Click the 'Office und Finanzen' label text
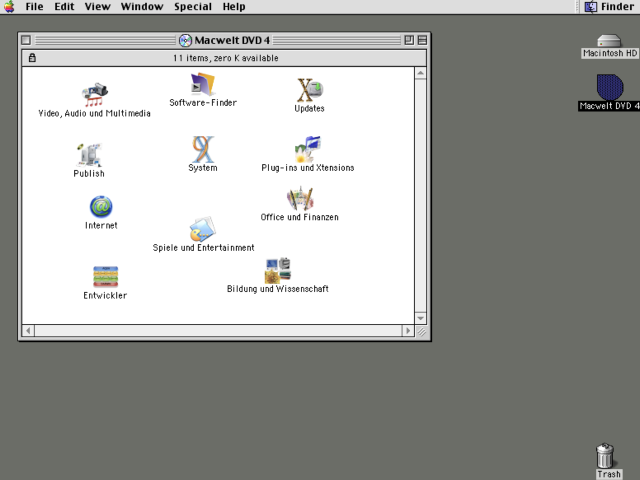Screen dimensions: 640x480 (x=300, y=217)
